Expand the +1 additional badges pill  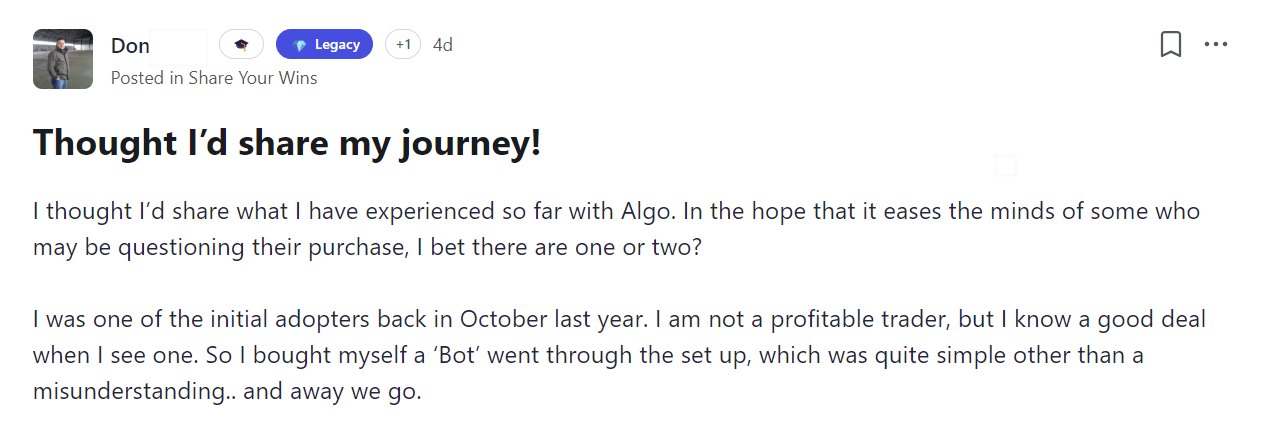(403, 45)
